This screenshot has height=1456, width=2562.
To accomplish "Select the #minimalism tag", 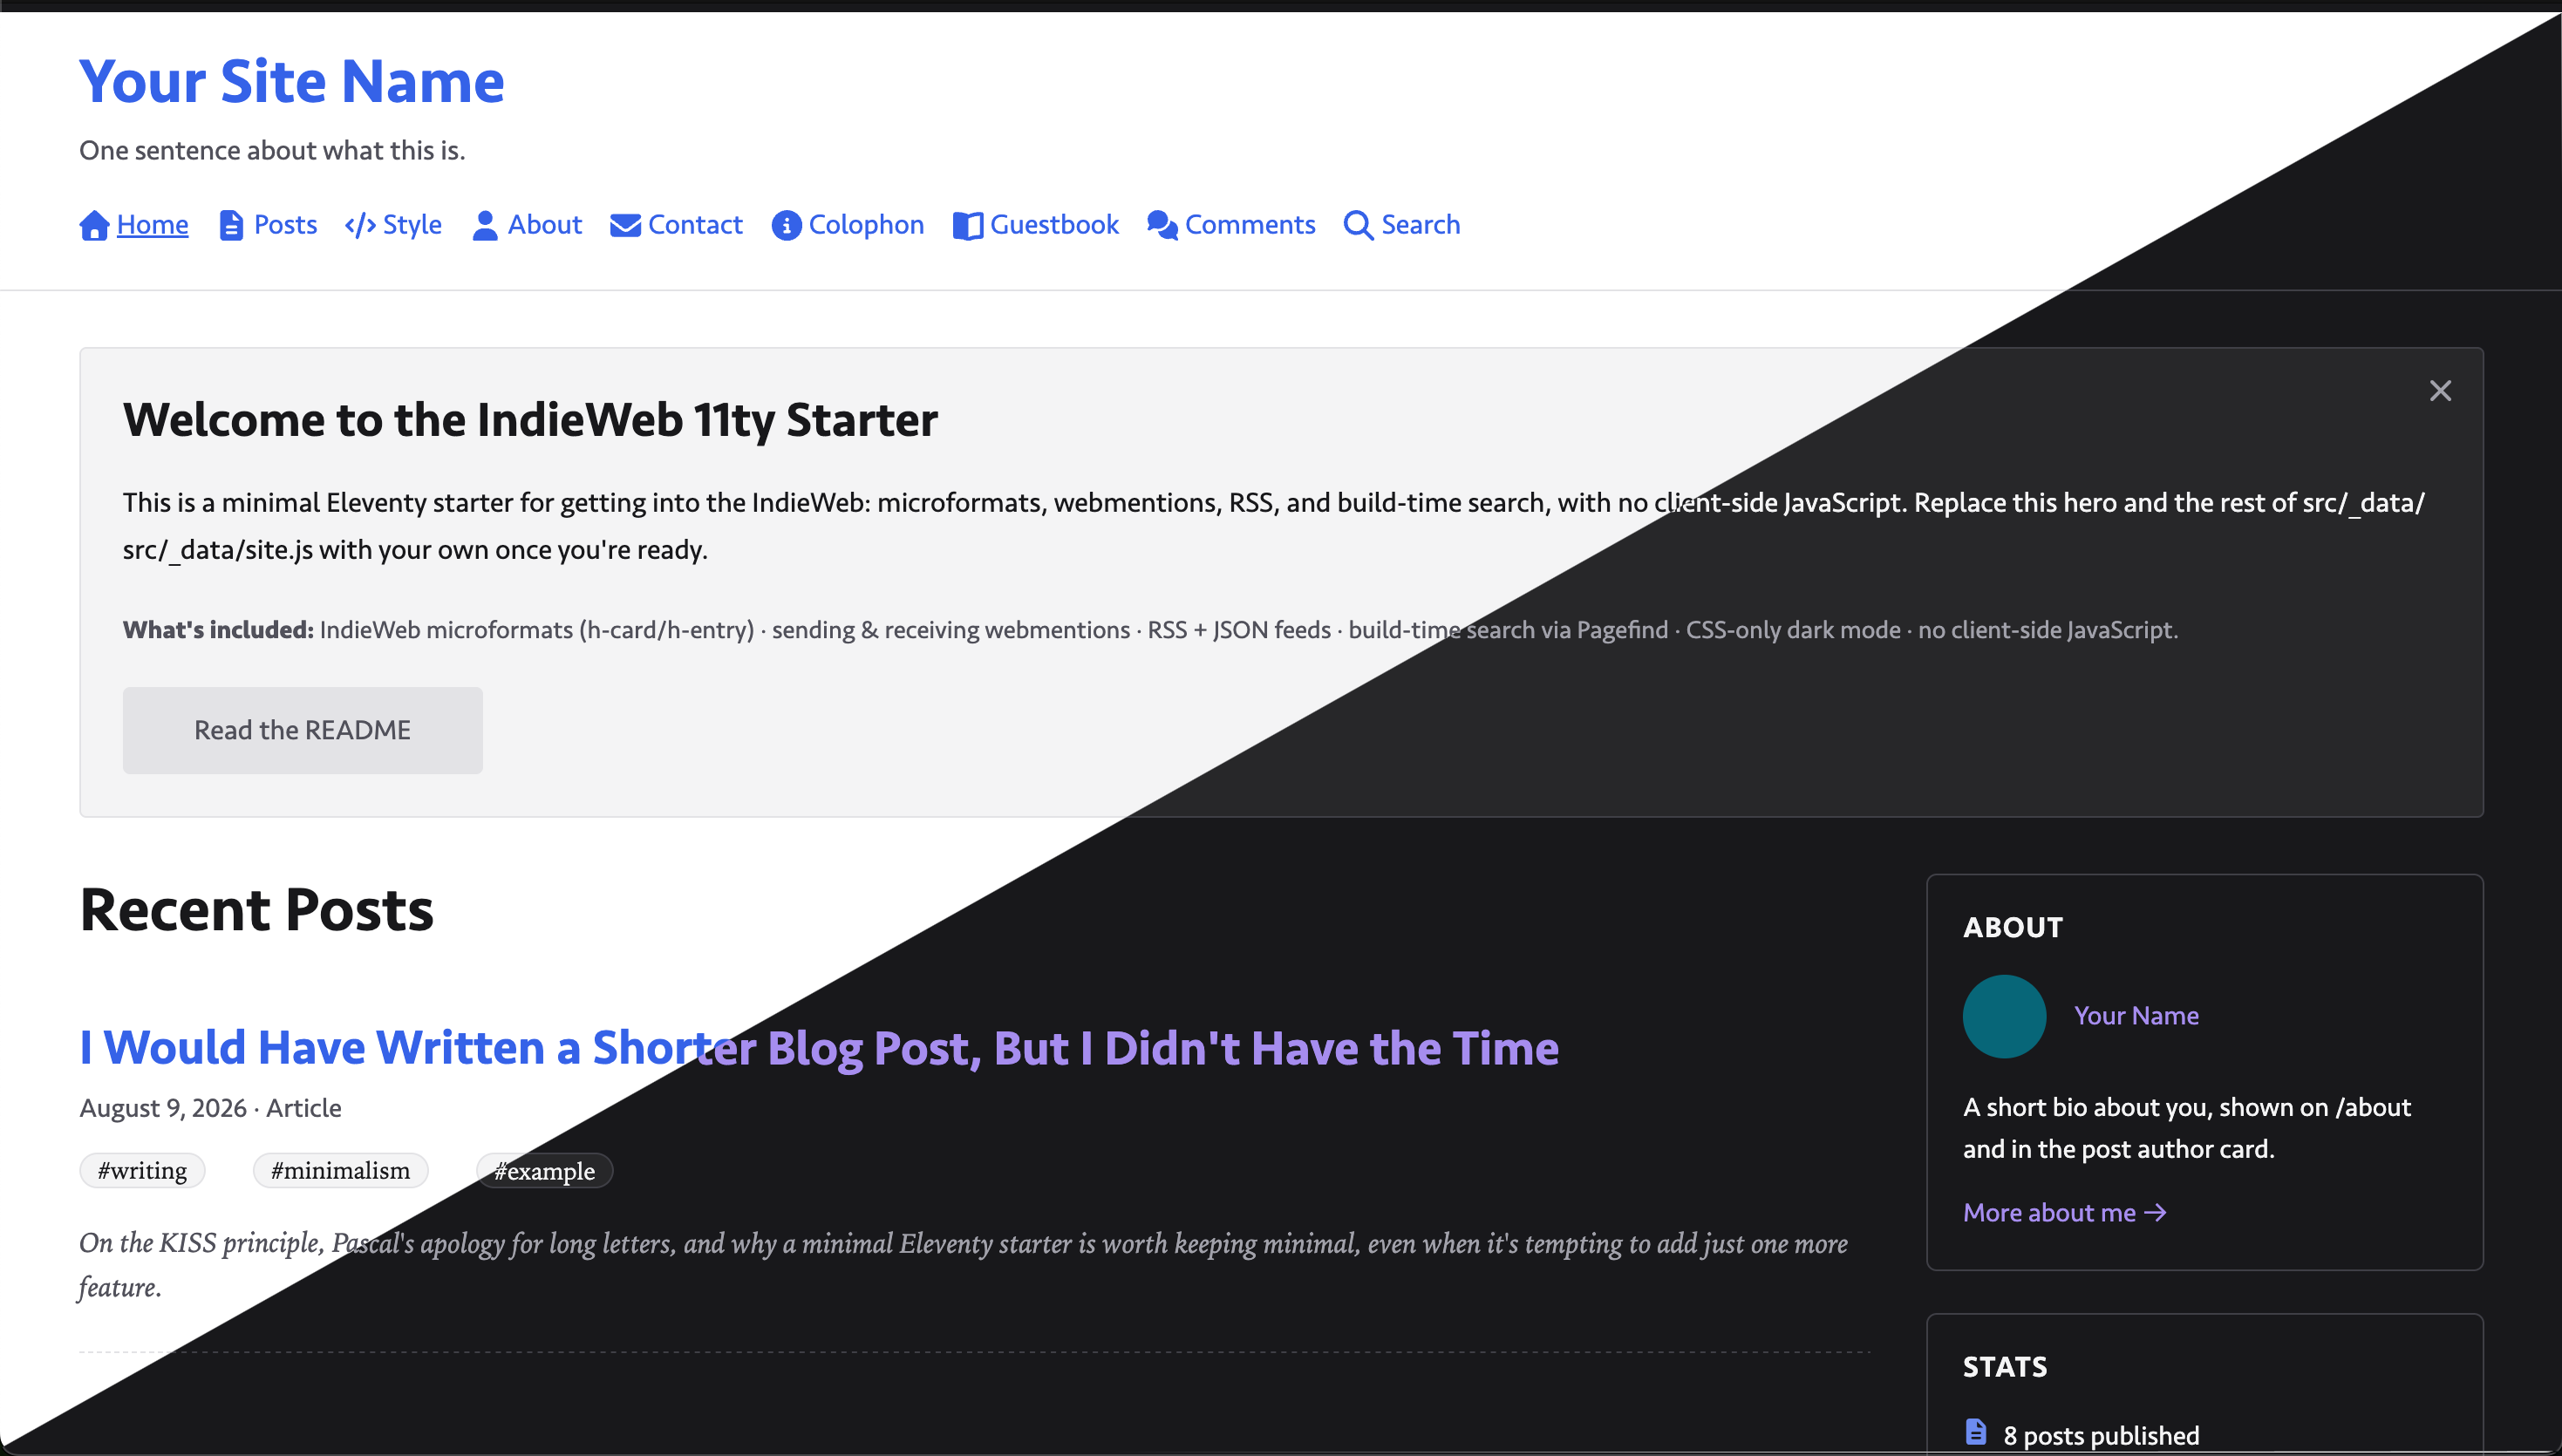I will coord(340,1170).
